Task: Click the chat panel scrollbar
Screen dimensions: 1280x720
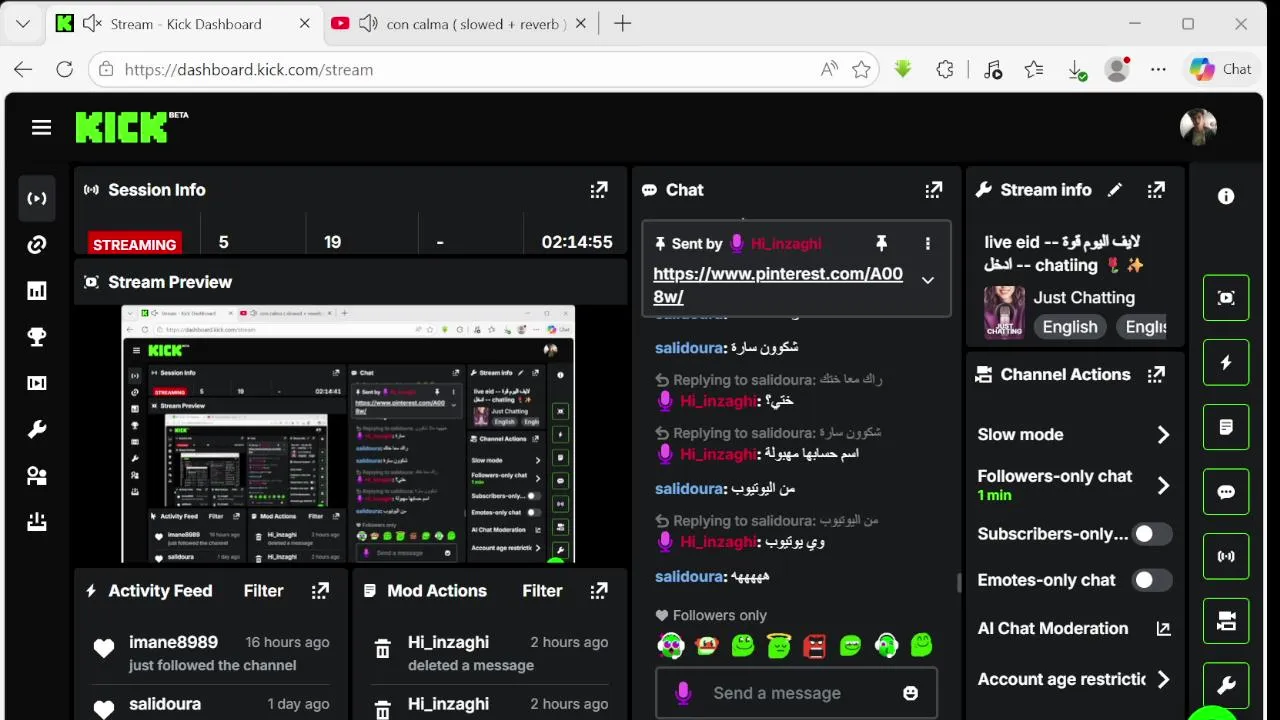Action: tap(959, 583)
